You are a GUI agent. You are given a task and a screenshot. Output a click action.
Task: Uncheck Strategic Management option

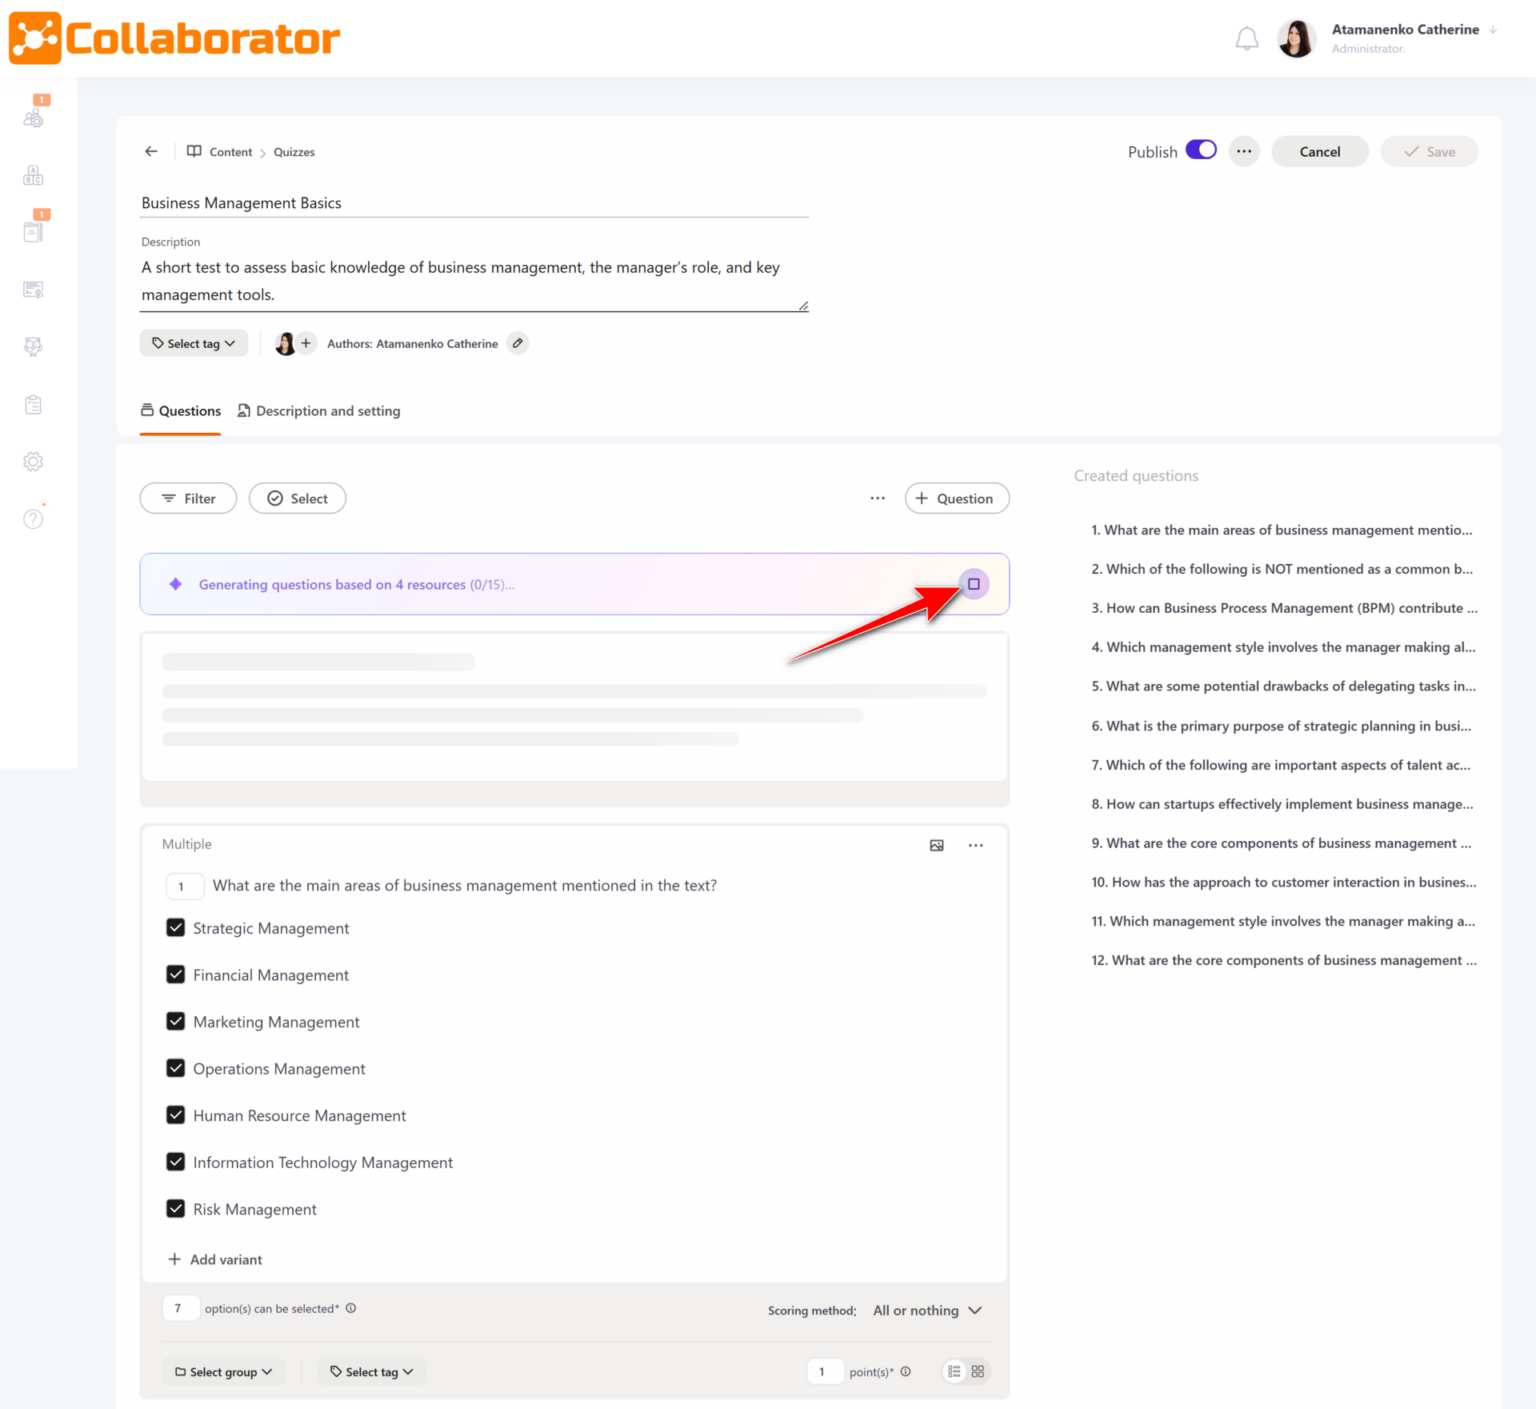(176, 928)
